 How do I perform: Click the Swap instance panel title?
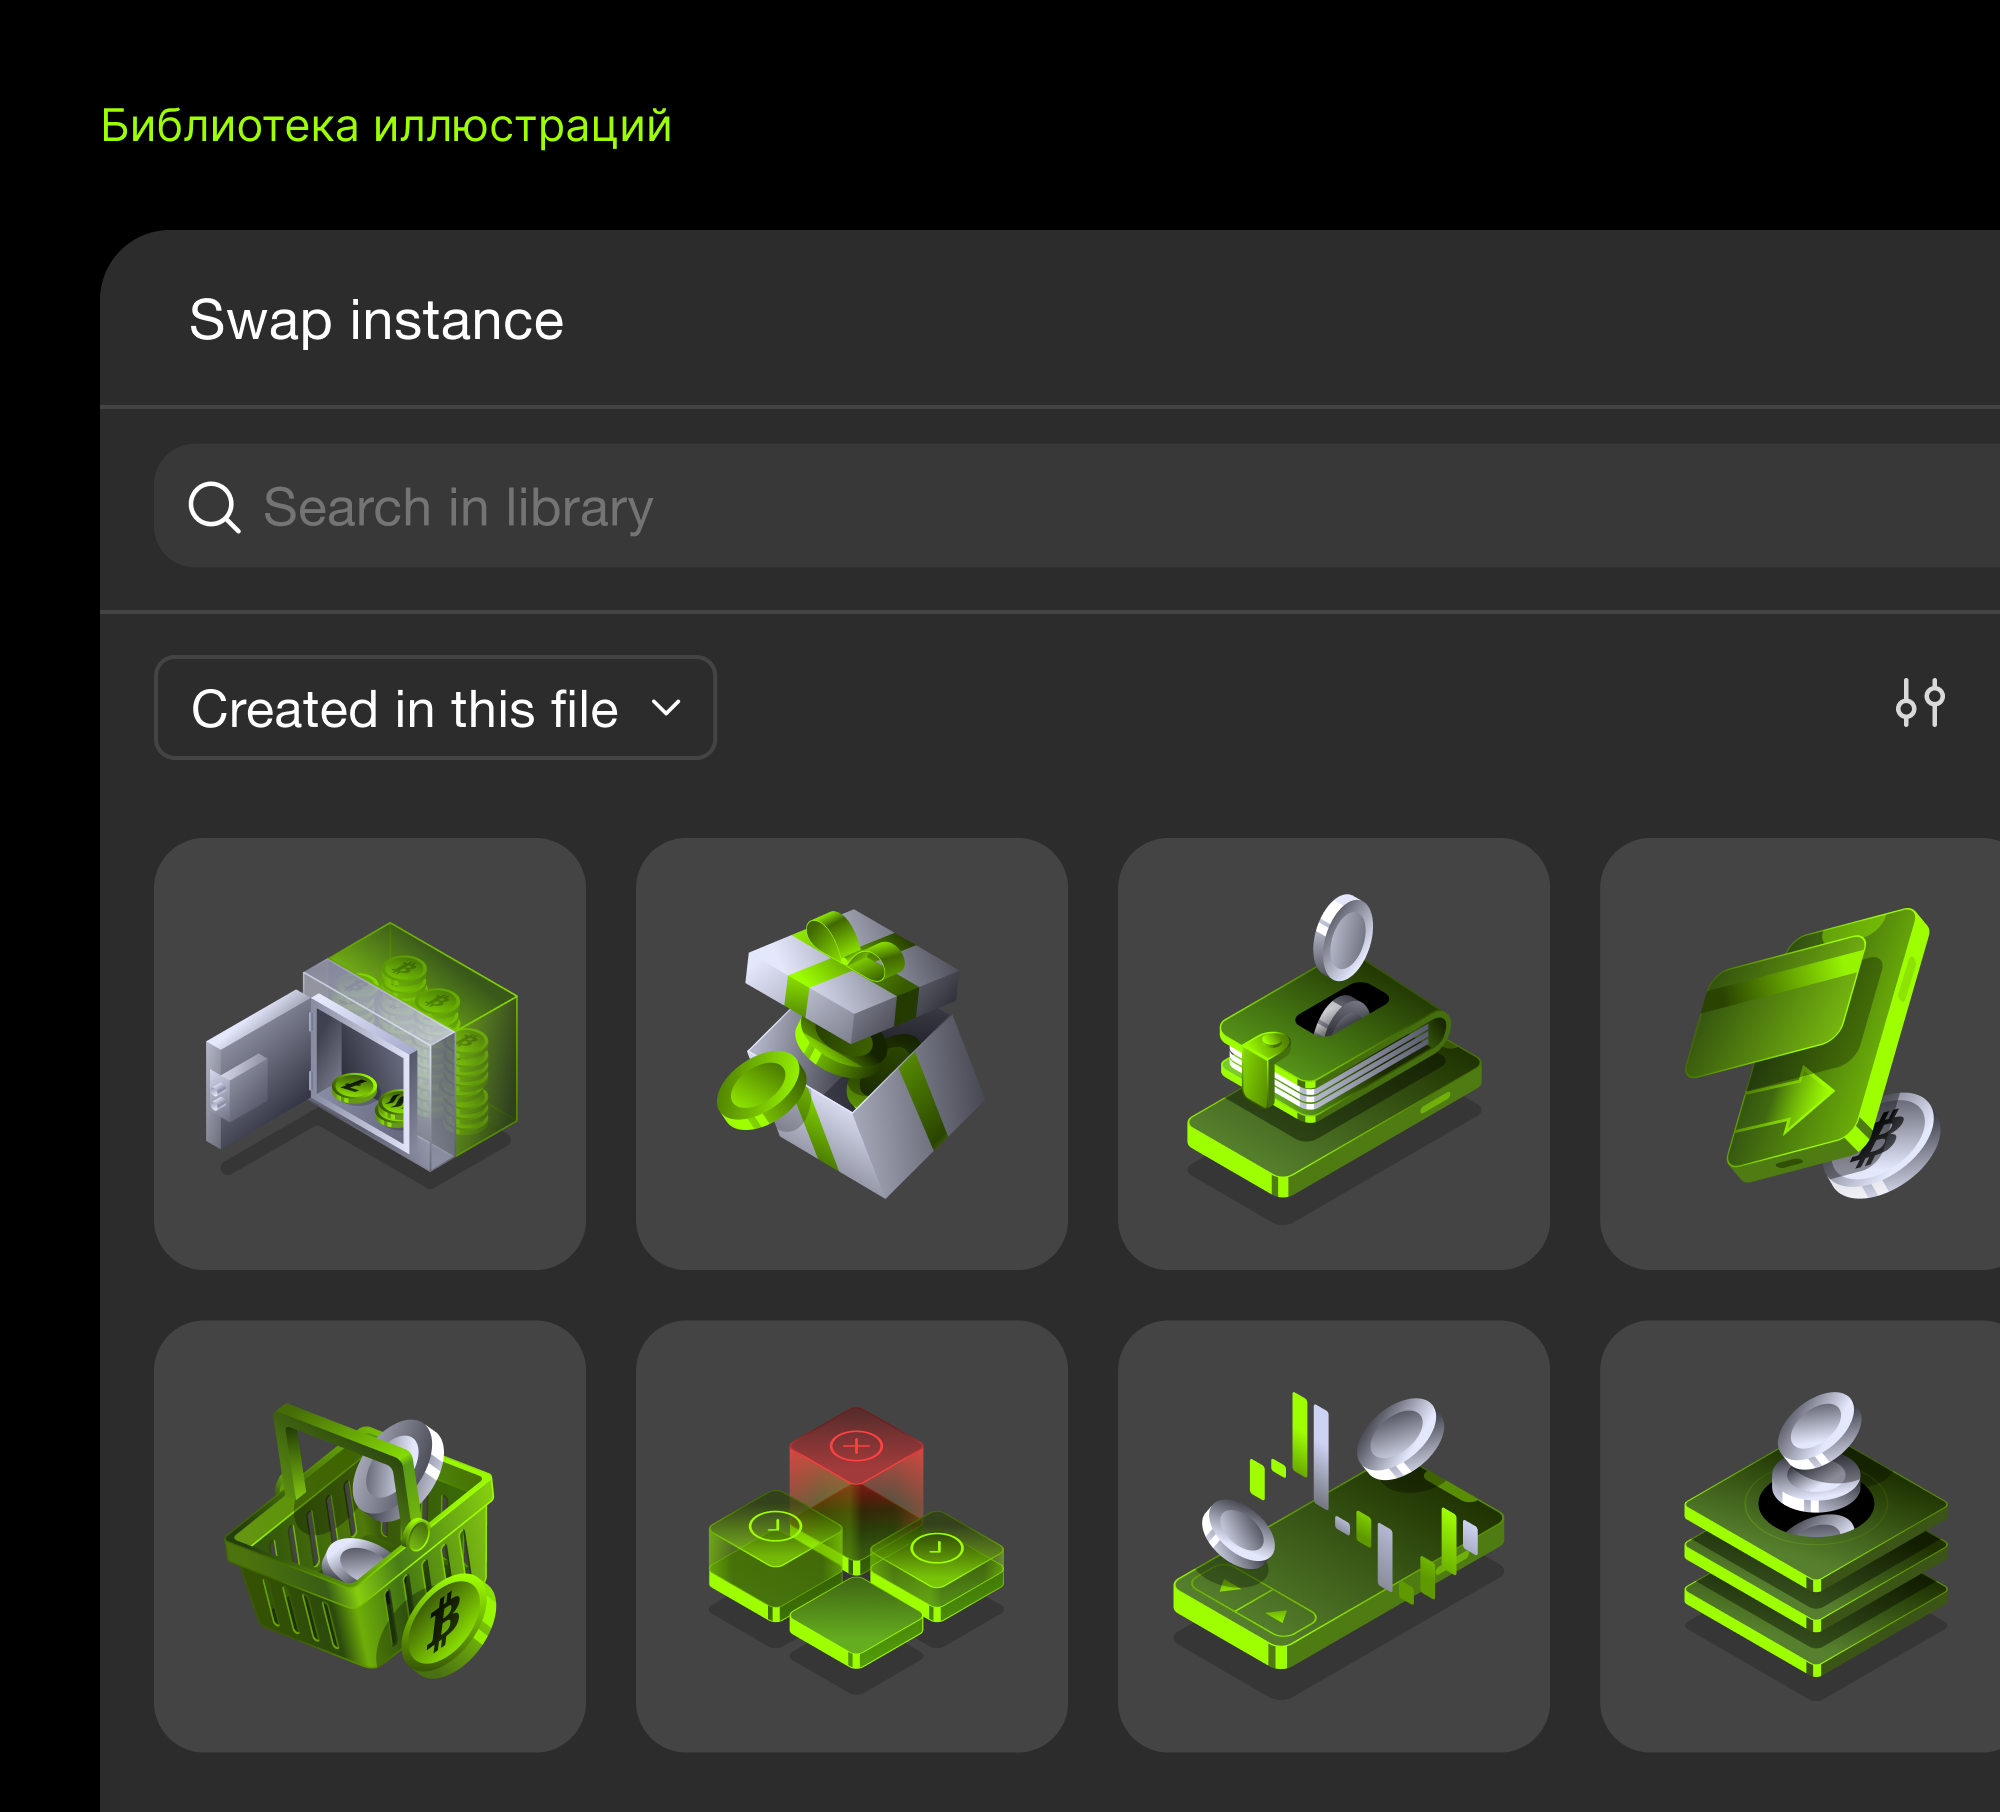point(376,321)
